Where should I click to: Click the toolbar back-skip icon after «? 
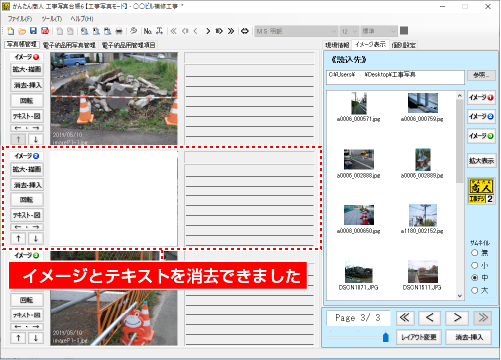pyautogui.click(x=185, y=31)
